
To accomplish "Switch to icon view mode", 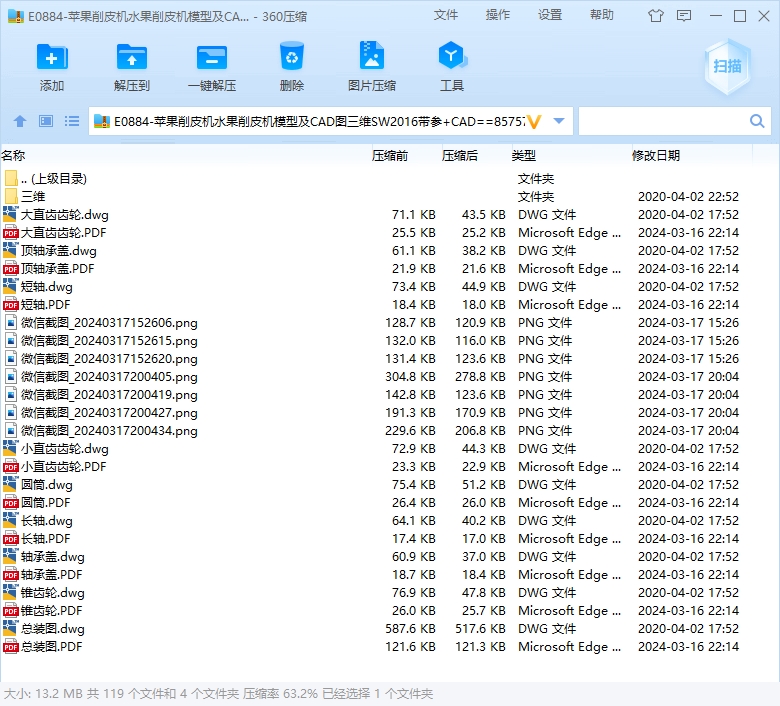I will [x=46, y=121].
